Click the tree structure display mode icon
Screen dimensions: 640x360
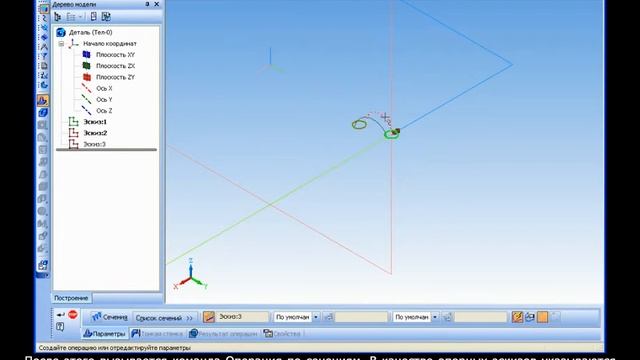pyautogui.click(x=58, y=17)
